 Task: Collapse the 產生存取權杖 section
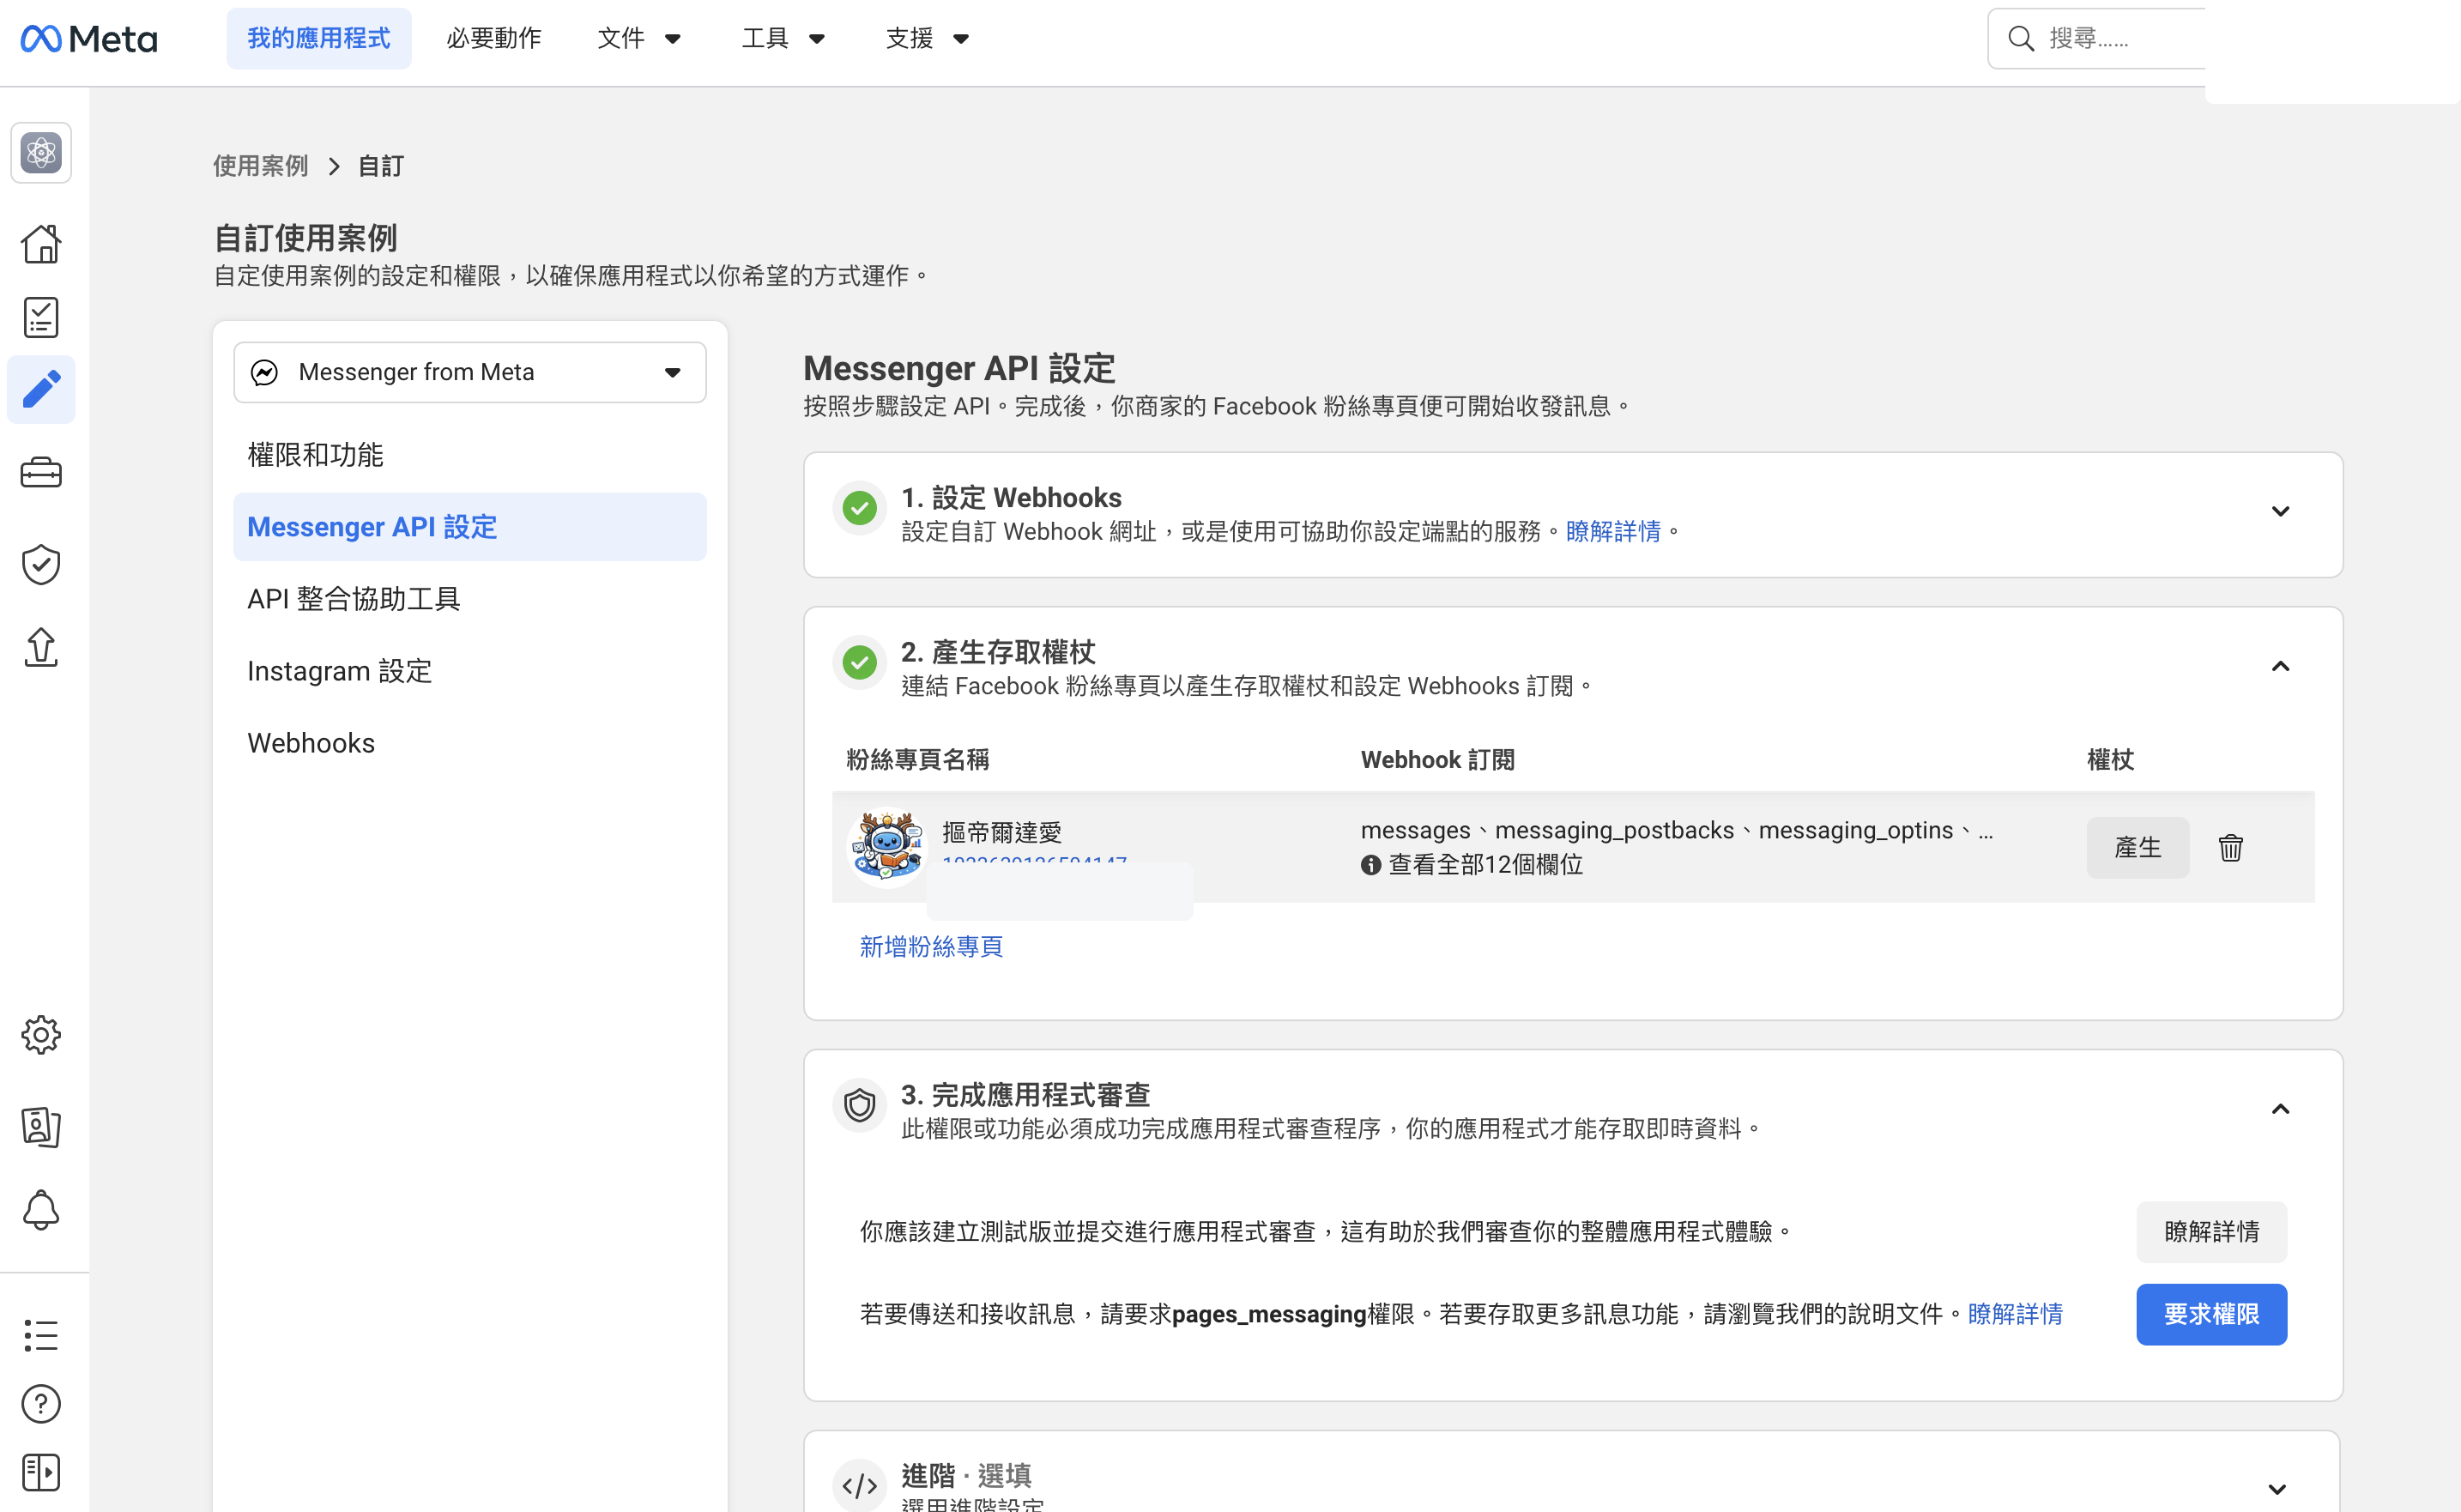(2280, 666)
